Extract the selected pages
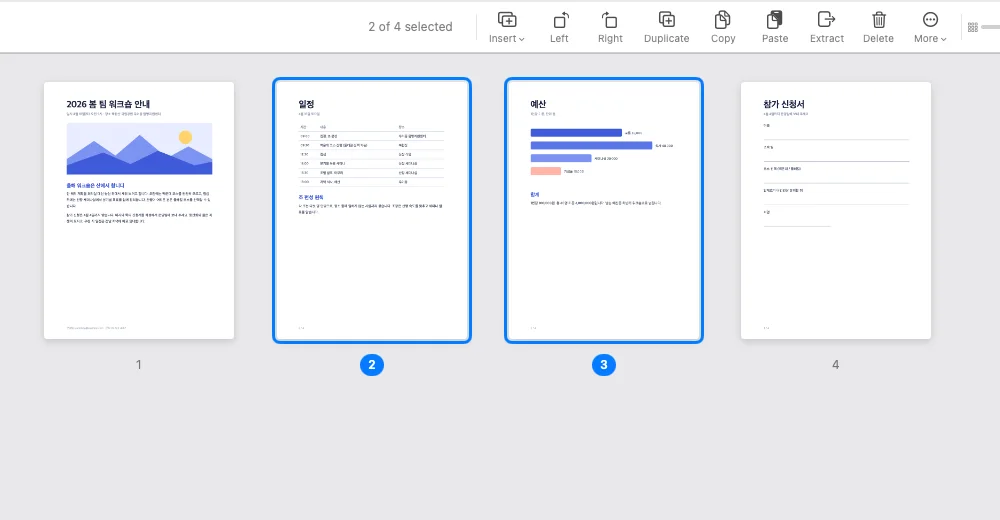 (x=827, y=27)
